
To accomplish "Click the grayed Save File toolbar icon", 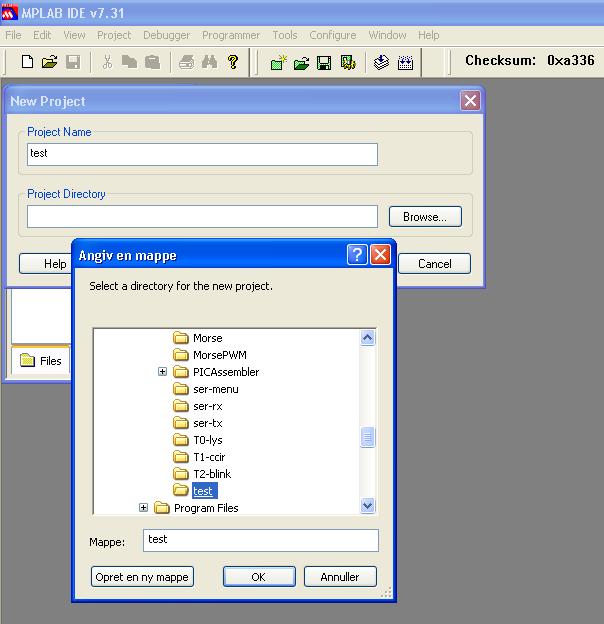I will 73,62.
